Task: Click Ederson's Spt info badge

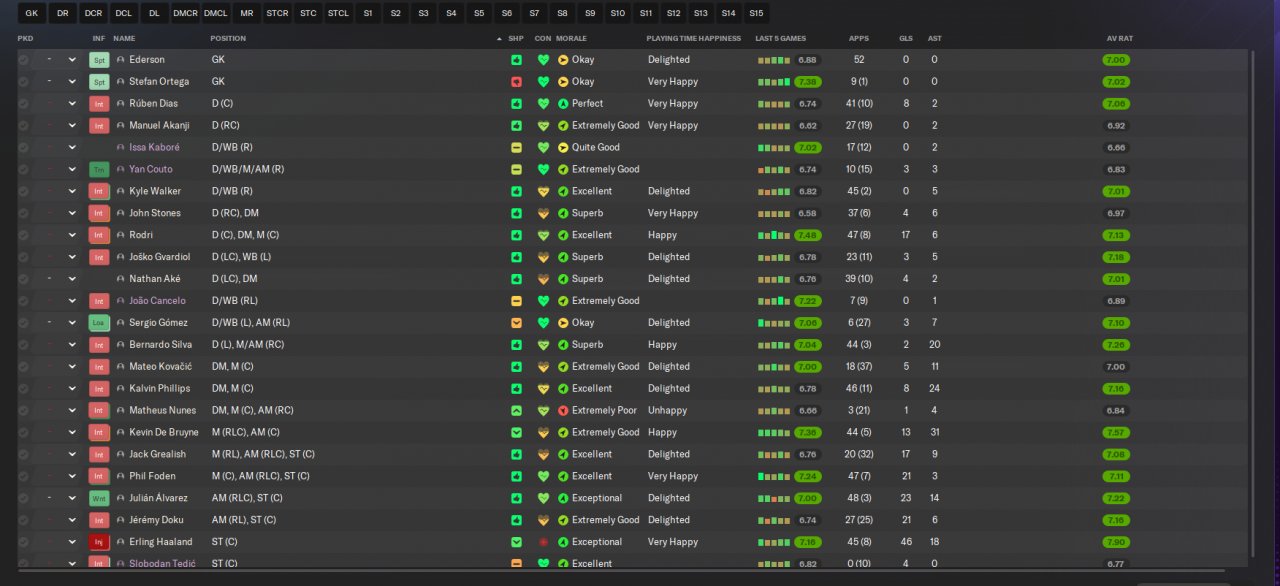Action: pyautogui.click(x=99, y=60)
